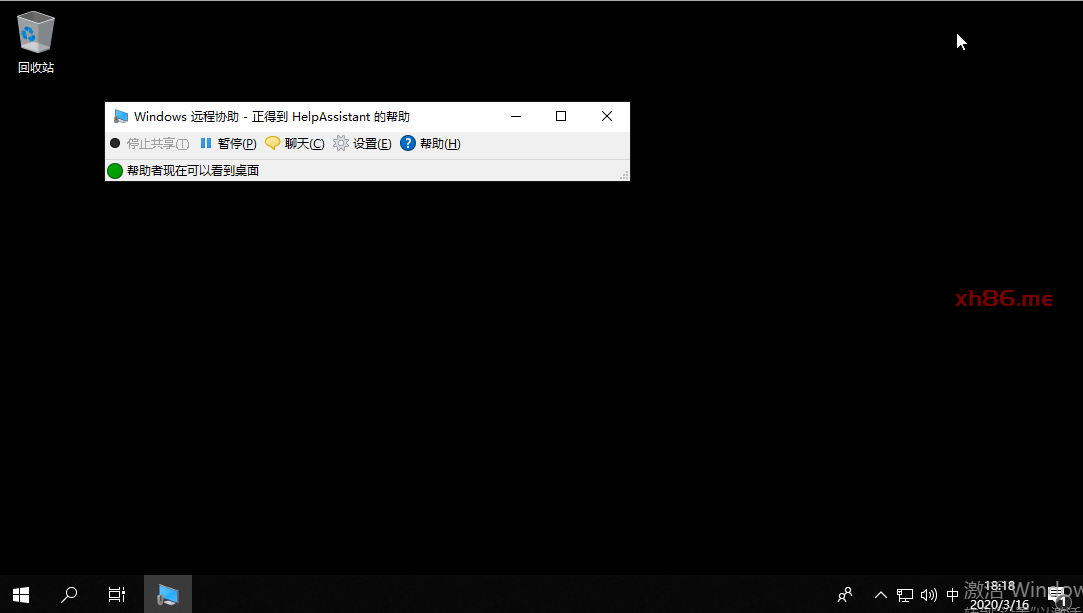Screen dimensions: 1083x613
Task: Expand hidden system tray icons chevron
Action: pos(881,595)
